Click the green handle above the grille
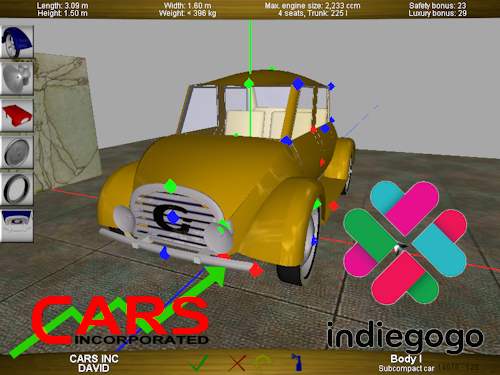The width and height of the screenshot is (500, 375). click(171, 186)
